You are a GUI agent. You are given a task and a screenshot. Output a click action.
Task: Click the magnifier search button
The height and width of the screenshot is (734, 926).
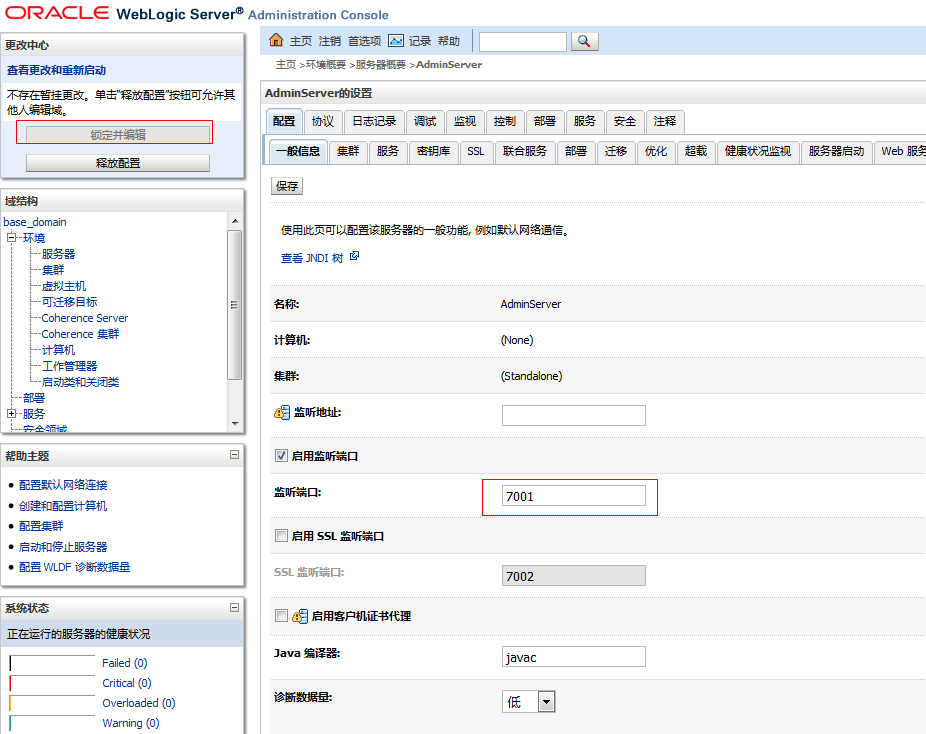tap(584, 41)
